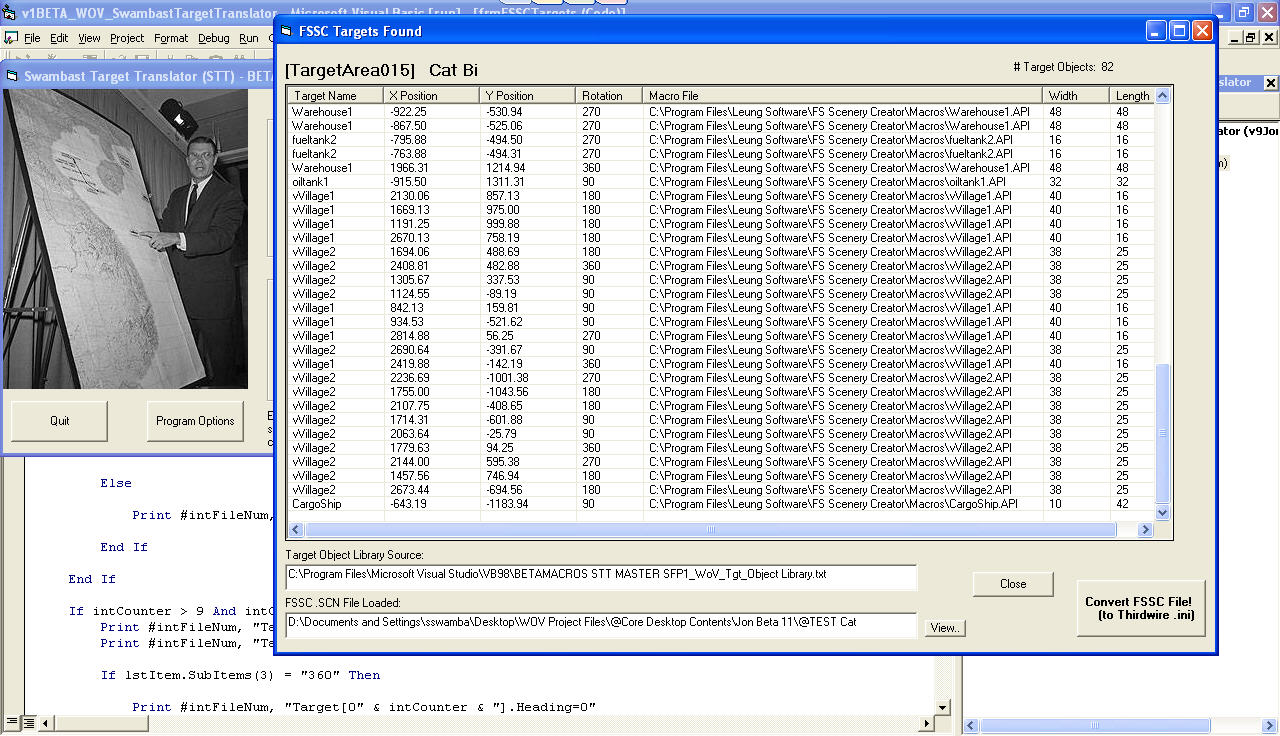Click the code line with SubItems(3) = "360"
The width and height of the screenshot is (1280, 736).
tap(240, 675)
